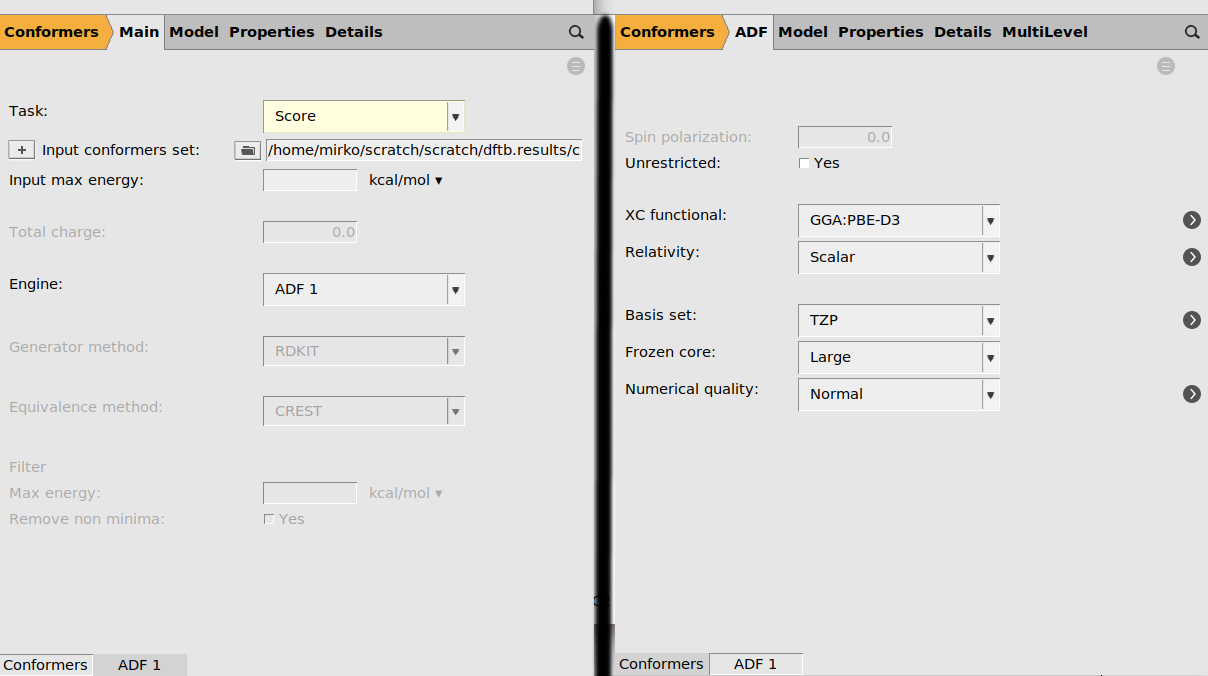Click the search magnifier in the right ADF panel
The image size is (1208, 676).
pos(1192,31)
